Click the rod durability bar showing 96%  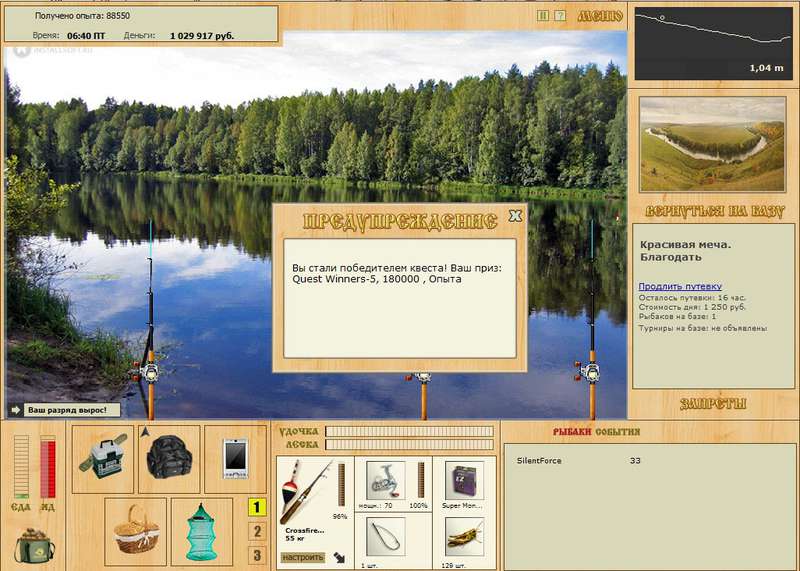[341, 484]
